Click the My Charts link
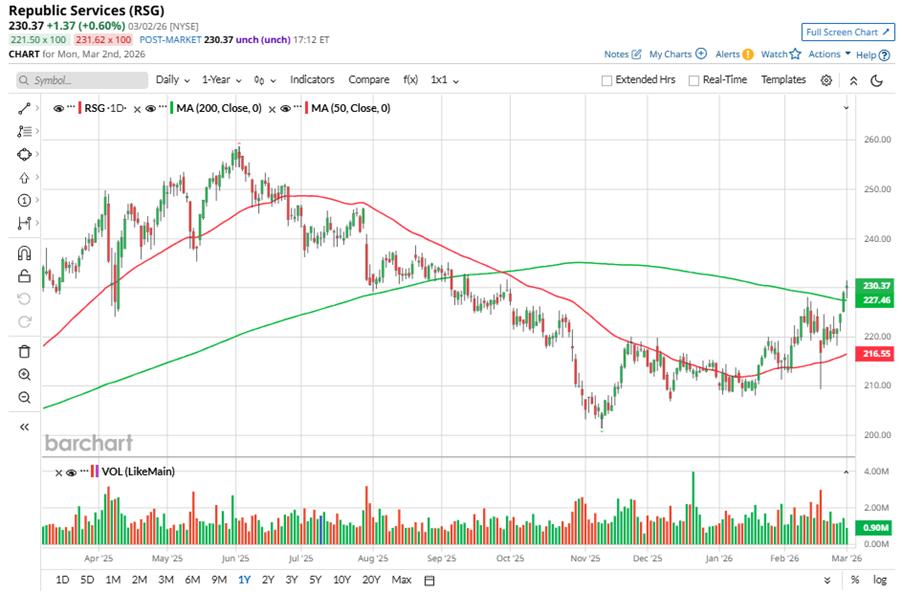The height and width of the screenshot is (592, 902). [670, 54]
